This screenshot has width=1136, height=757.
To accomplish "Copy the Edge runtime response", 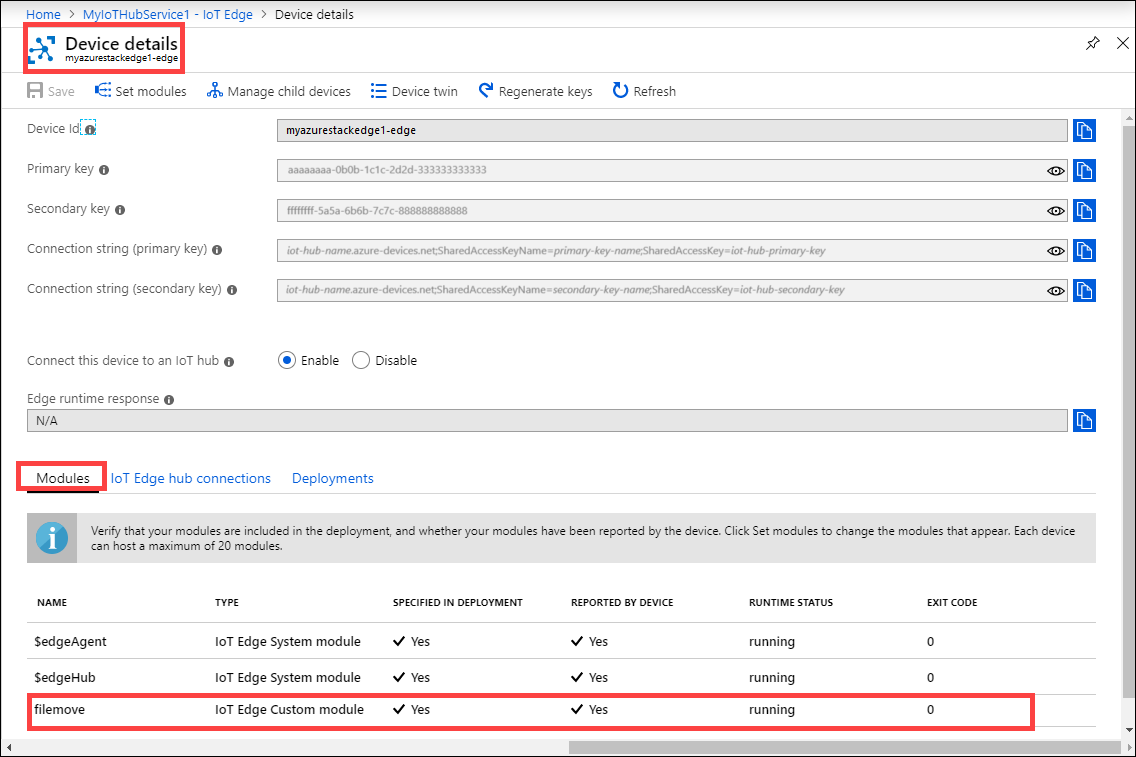I will [x=1084, y=420].
